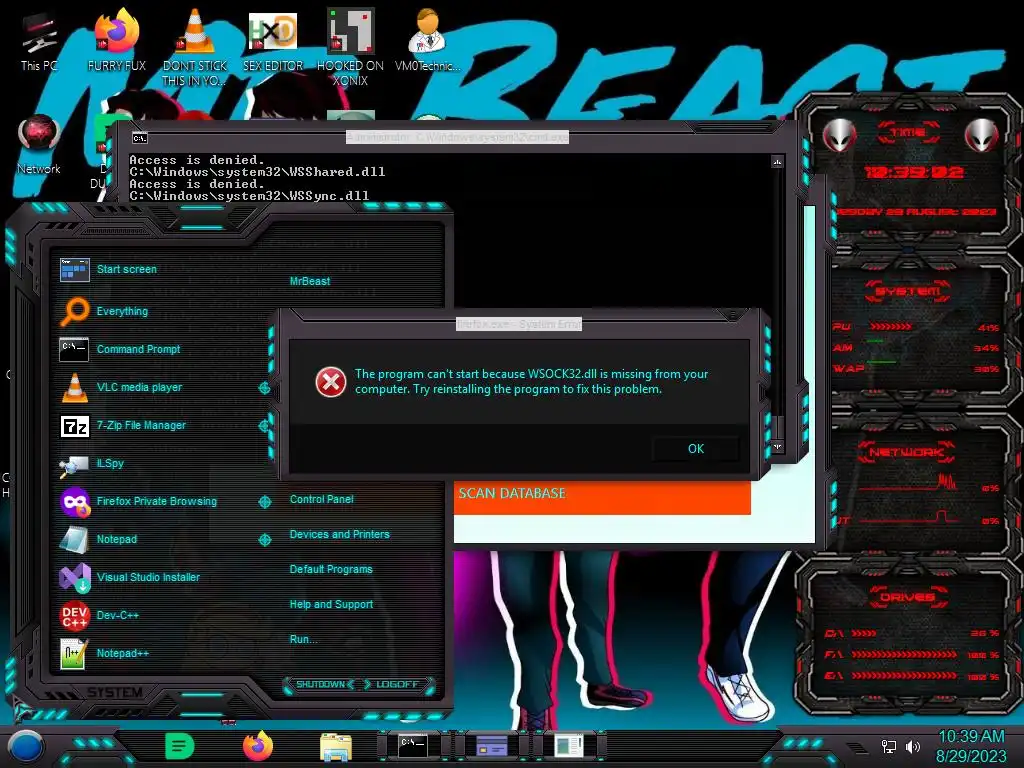Viewport: 1024px width, 768px height.
Task: Open the green notes app on taskbar
Action: coord(180,746)
